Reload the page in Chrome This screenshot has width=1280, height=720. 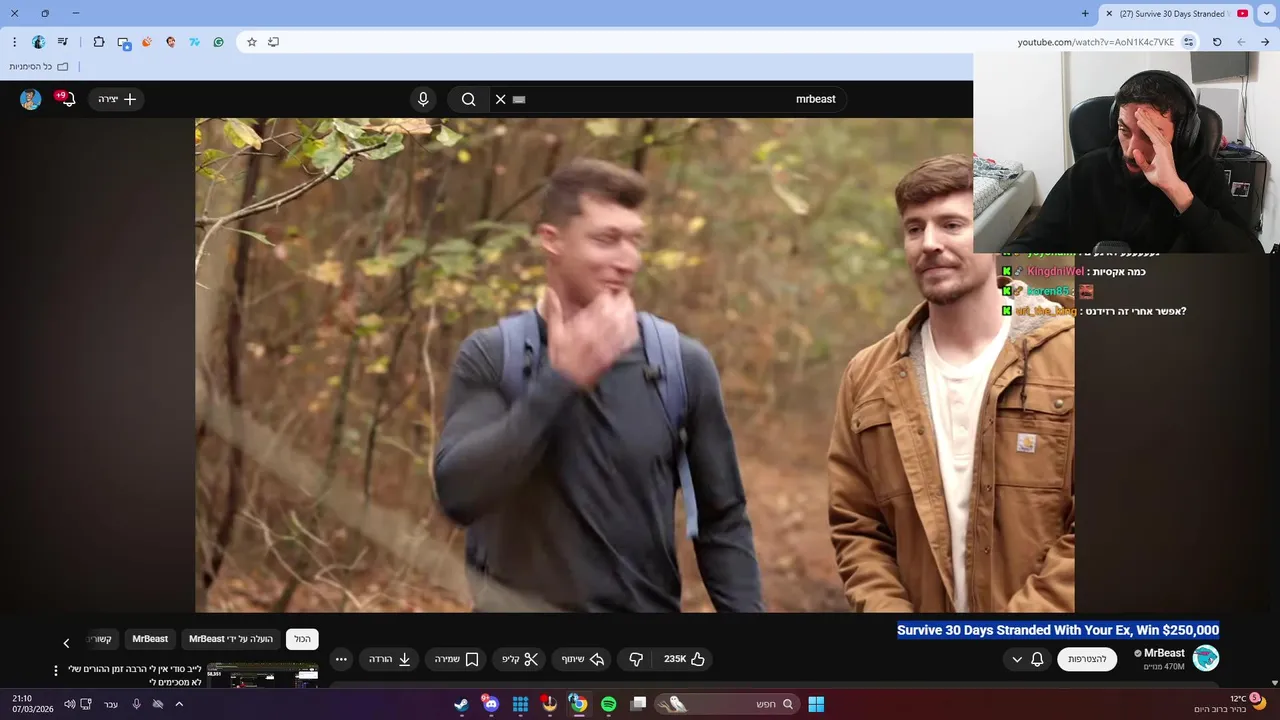[x=1217, y=42]
